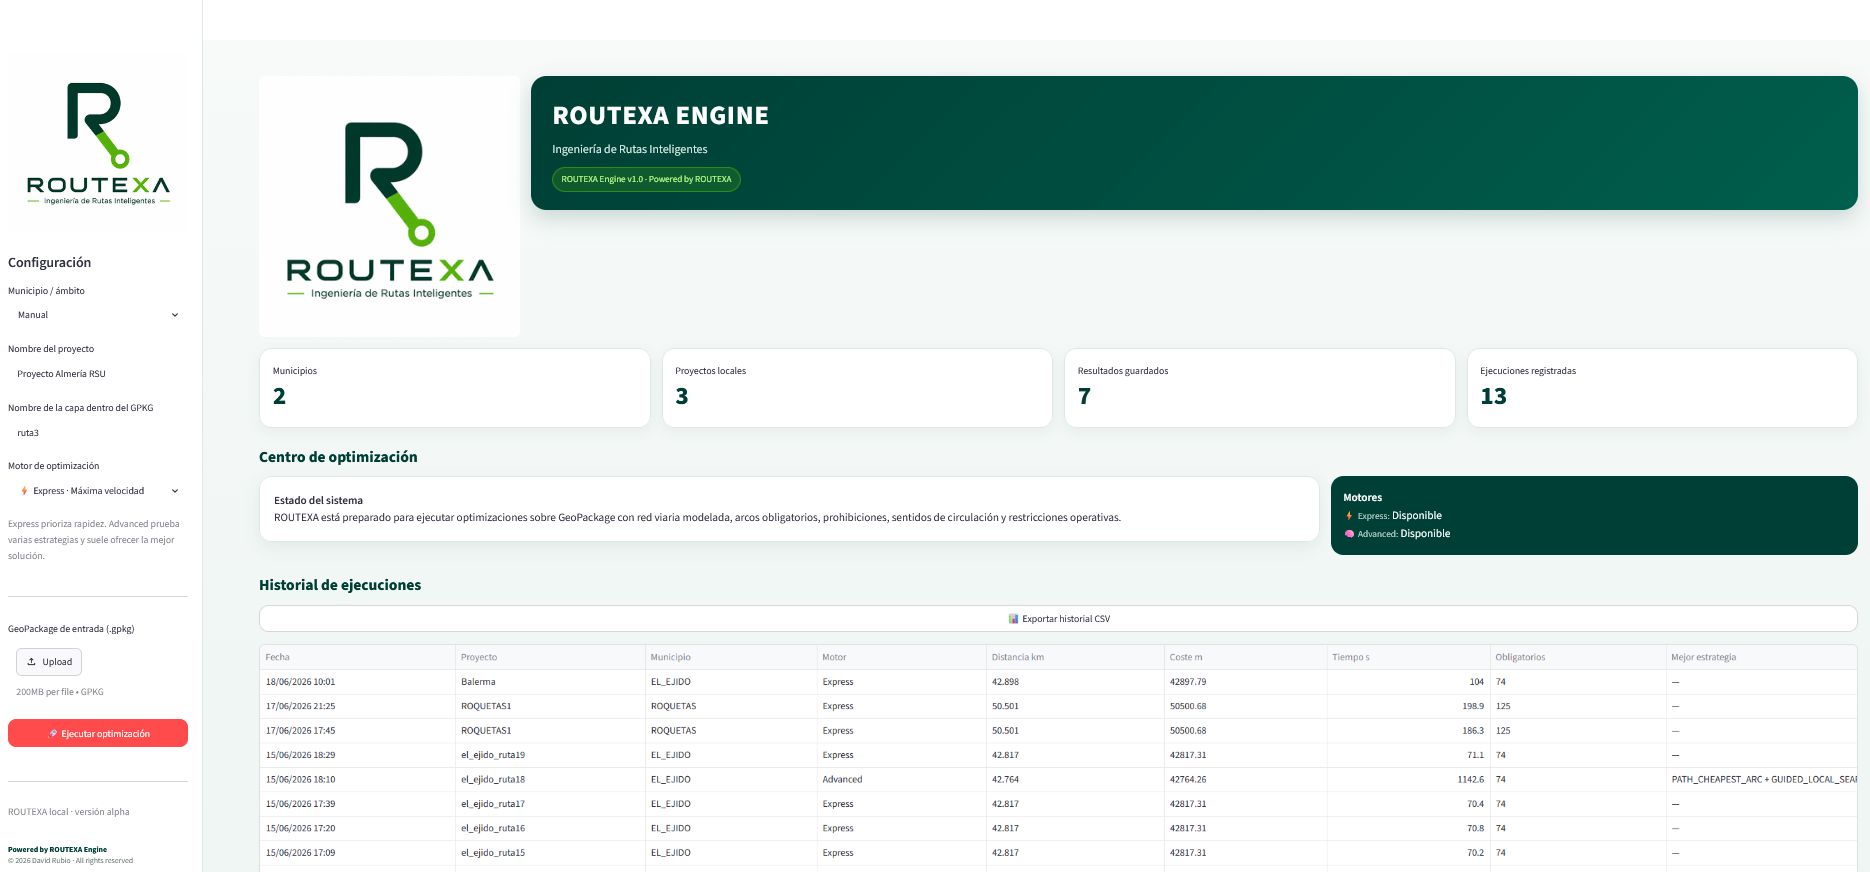Select the date cell 17/06/2026 21:25
The image size is (1870, 872).
(x=357, y=706)
